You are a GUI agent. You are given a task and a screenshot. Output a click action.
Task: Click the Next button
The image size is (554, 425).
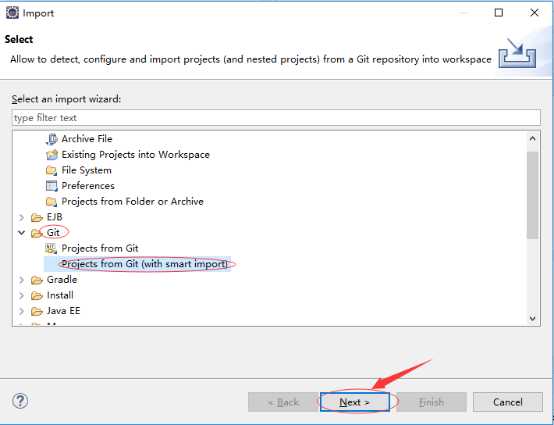pos(355,402)
